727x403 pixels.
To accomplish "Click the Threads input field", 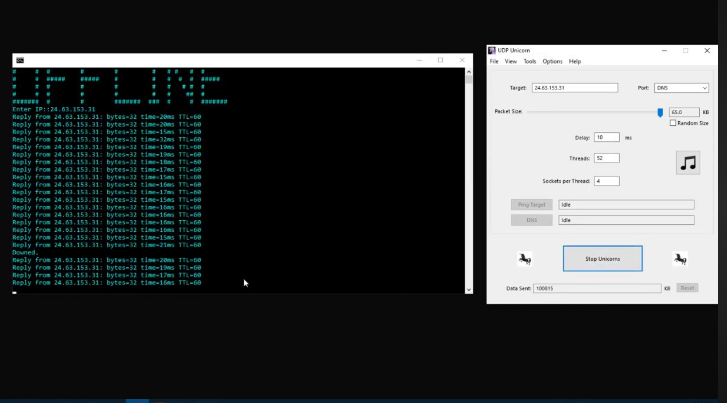I will pos(606,158).
